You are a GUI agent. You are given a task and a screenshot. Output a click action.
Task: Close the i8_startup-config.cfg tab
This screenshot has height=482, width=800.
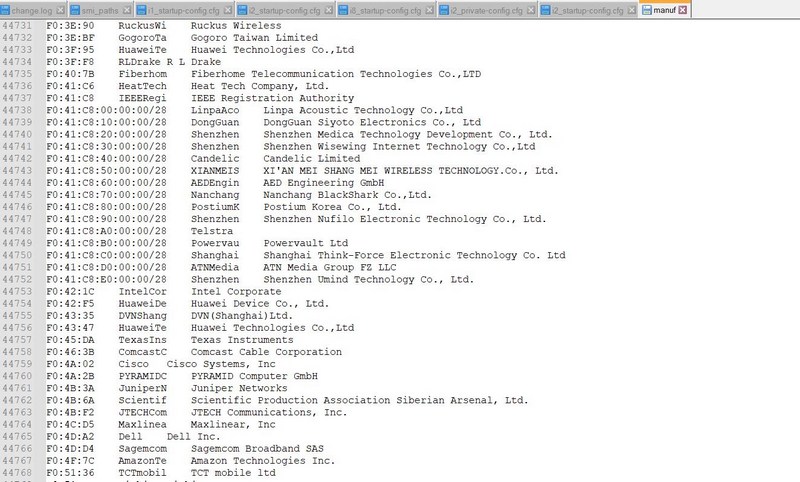point(430,10)
